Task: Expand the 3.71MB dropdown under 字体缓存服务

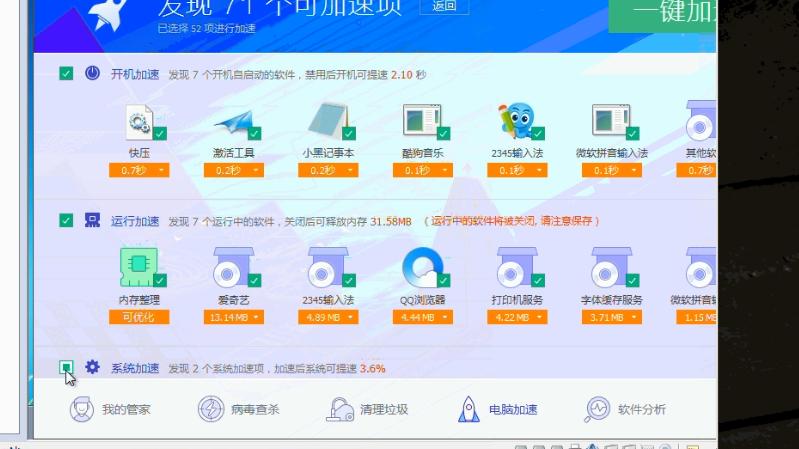Action: (612, 317)
